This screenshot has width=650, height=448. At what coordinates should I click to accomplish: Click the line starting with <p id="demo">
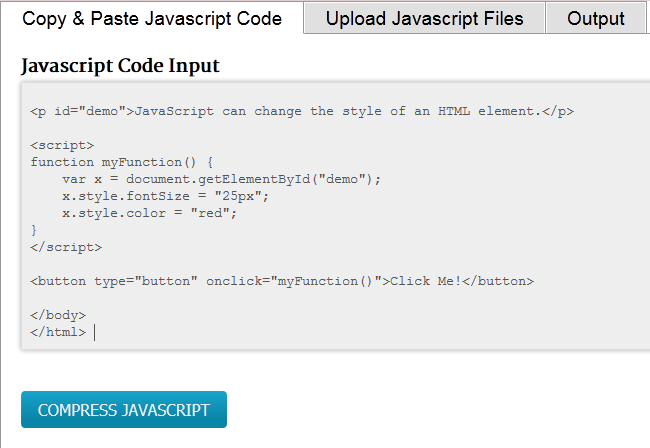(x=302, y=111)
